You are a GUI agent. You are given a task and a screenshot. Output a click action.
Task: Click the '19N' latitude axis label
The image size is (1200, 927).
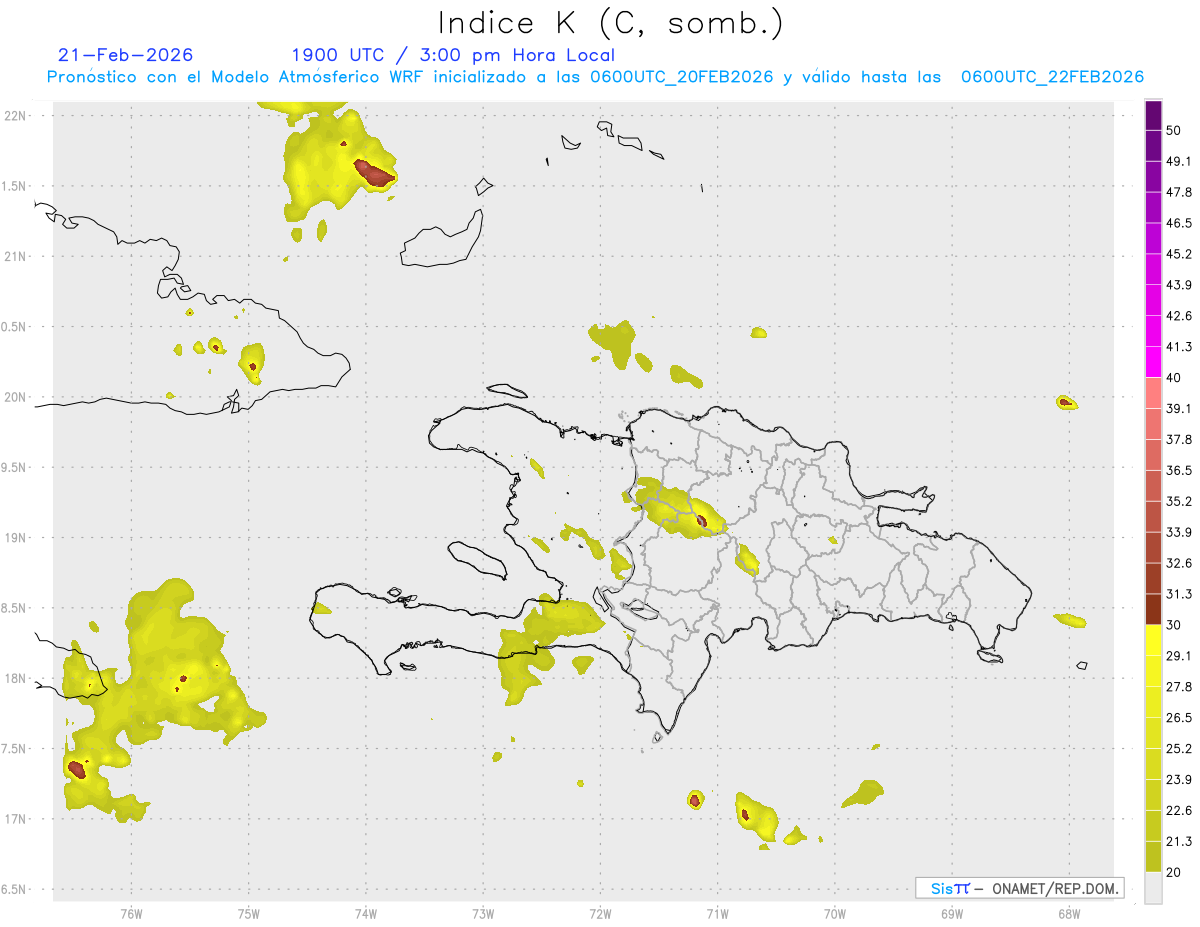click(16, 538)
